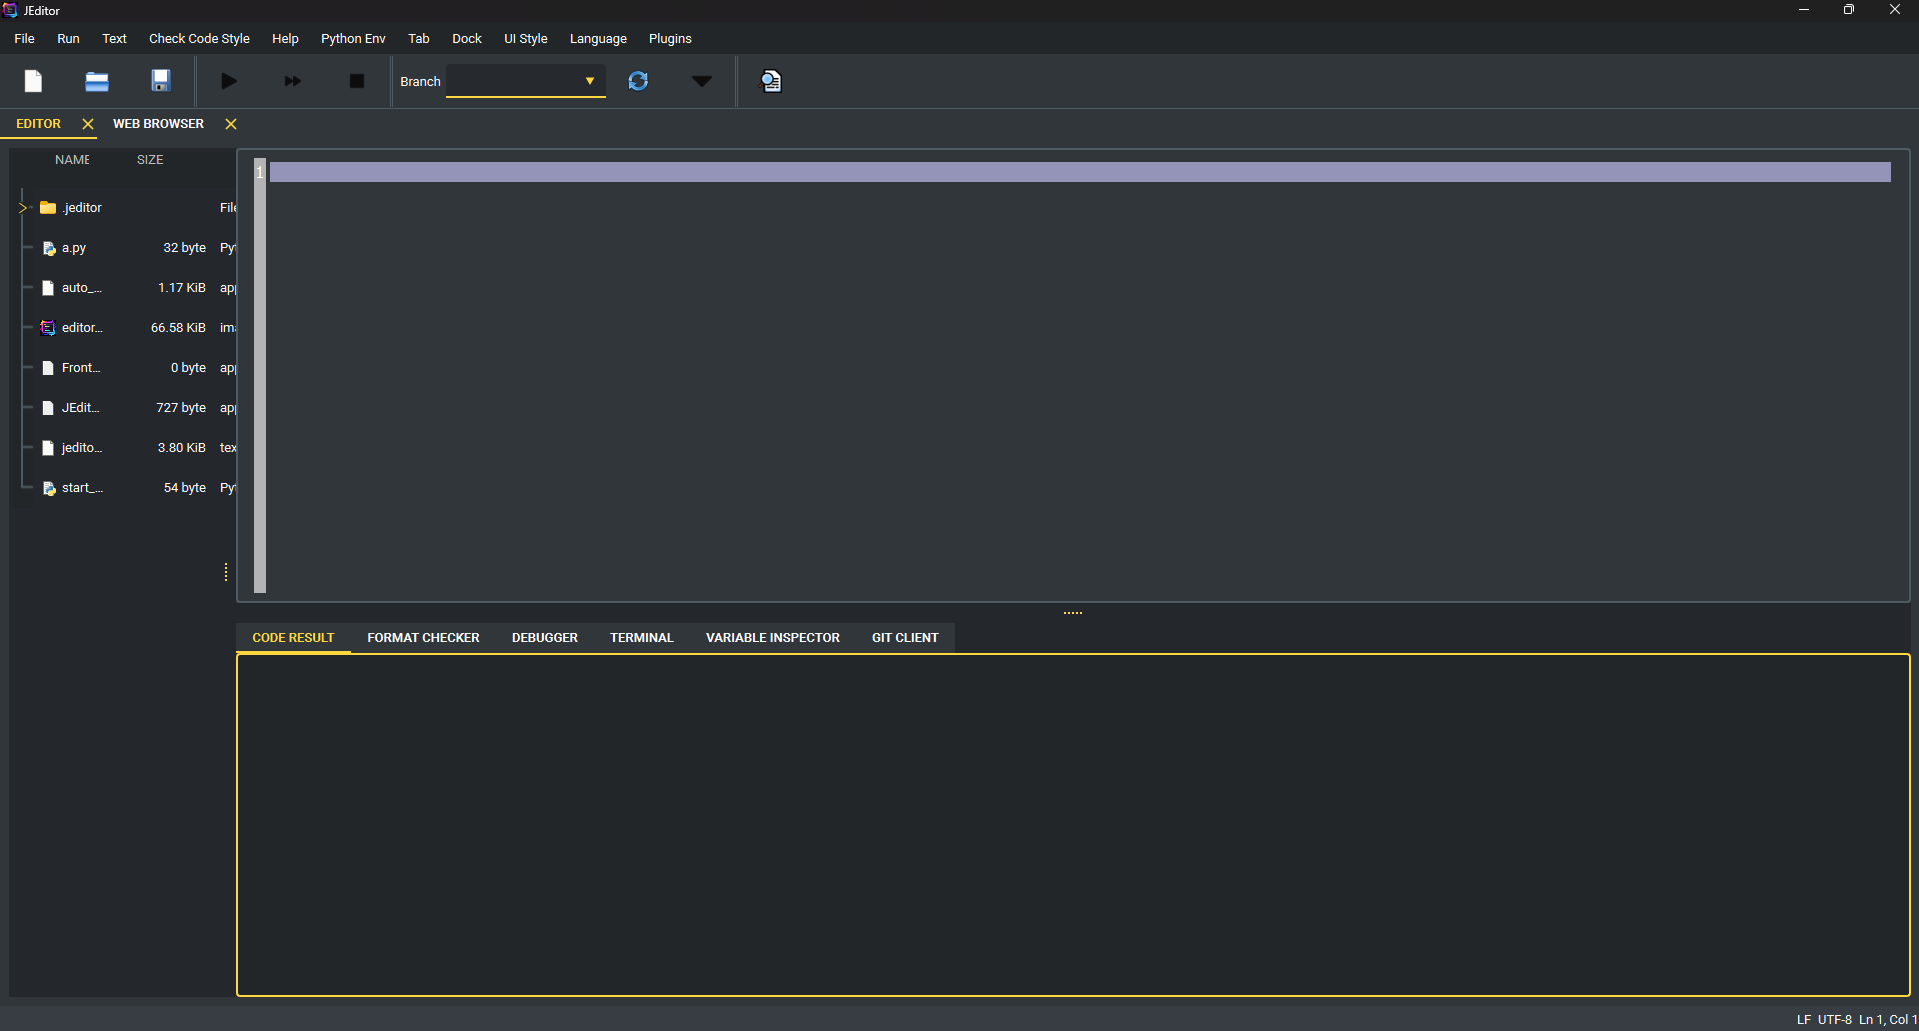Open the Branch dropdown combo box

526,81
